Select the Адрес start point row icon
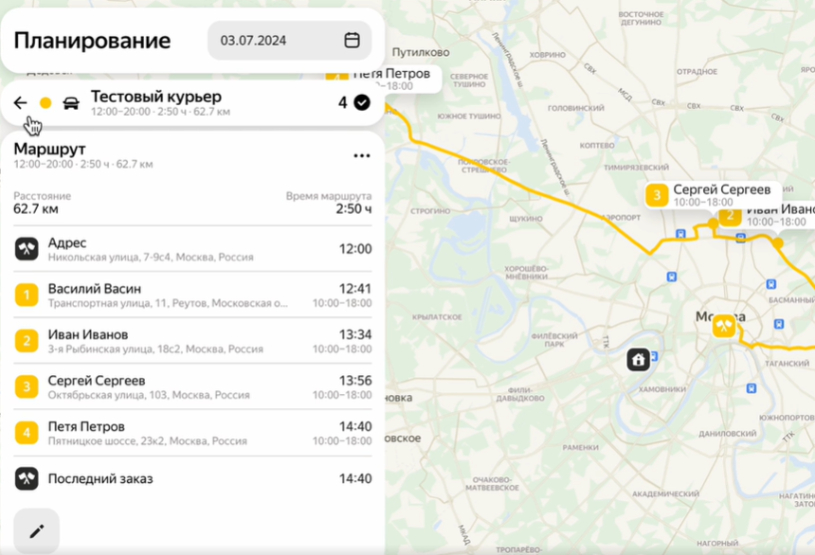815x555 pixels. [27, 249]
